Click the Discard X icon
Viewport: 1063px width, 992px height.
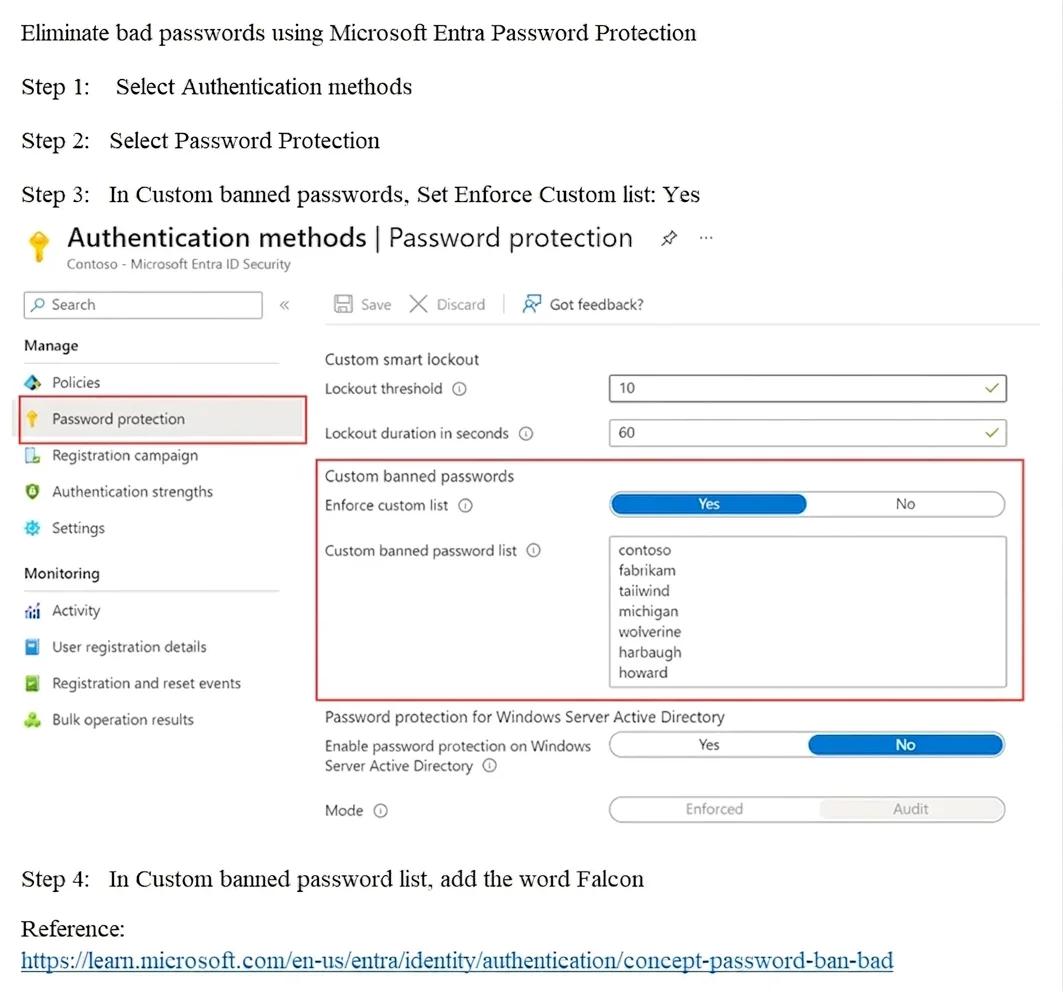point(418,304)
